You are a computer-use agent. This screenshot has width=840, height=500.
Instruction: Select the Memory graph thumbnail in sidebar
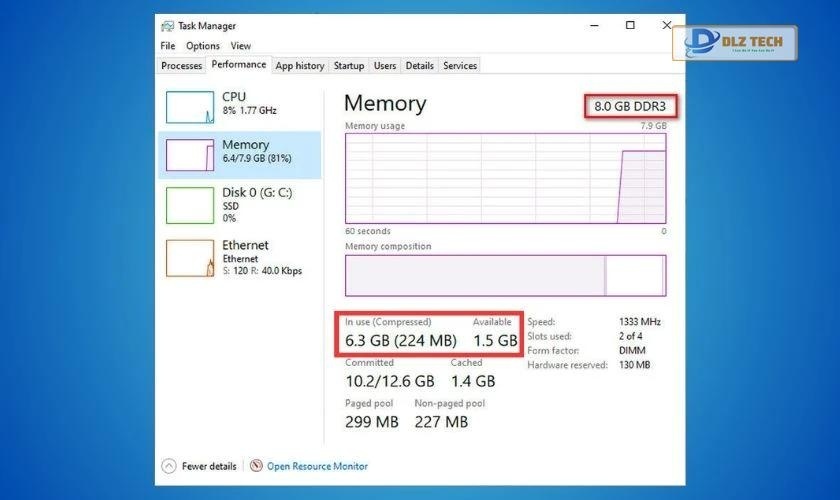click(190, 155)
